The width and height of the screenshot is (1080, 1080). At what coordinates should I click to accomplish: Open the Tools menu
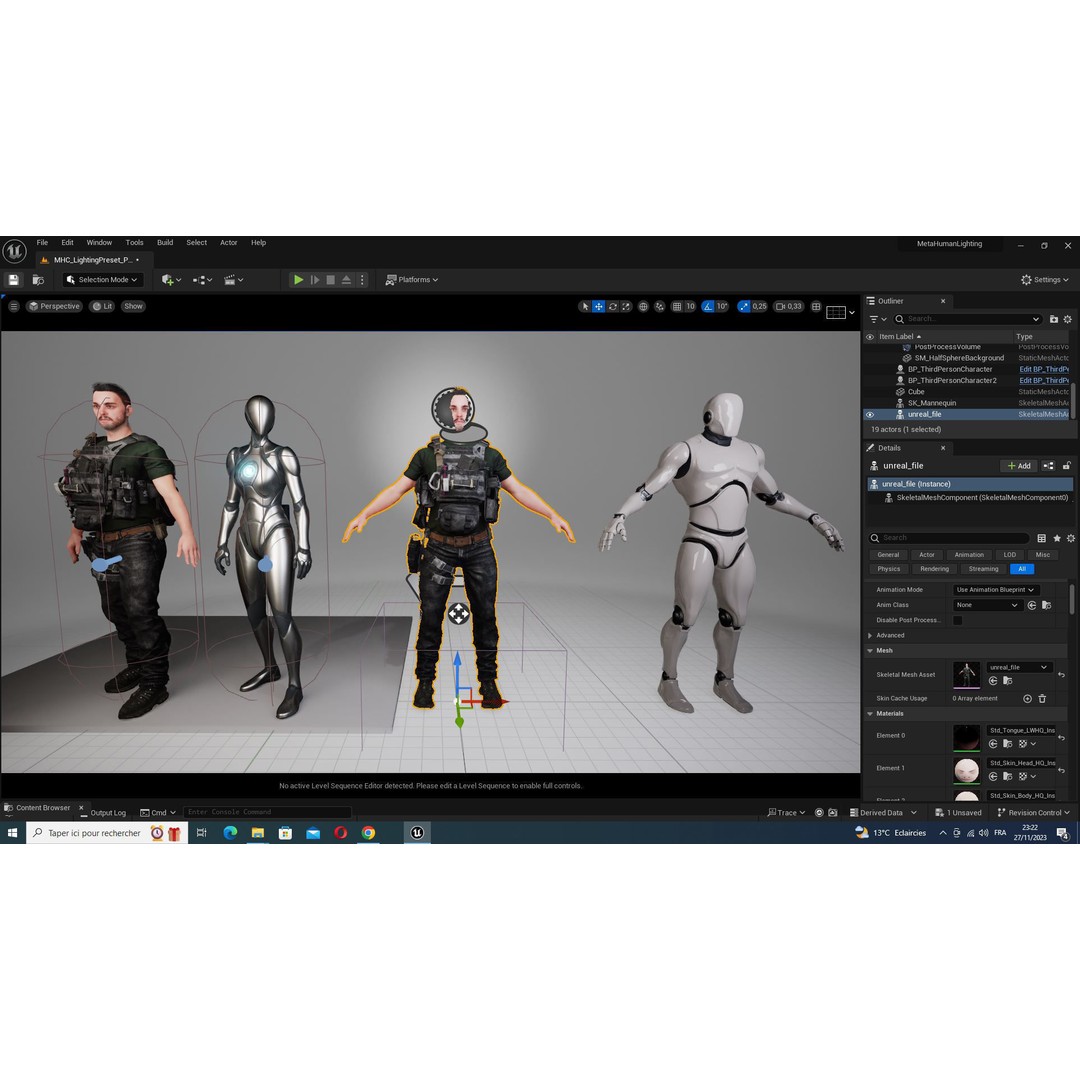click(x=134, y=242)
